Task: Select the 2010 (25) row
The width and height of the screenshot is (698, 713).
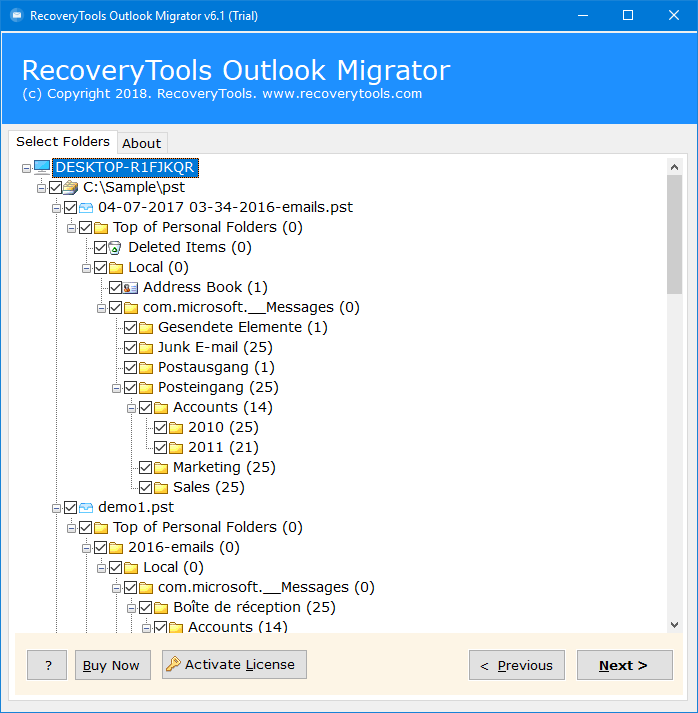Action: [223, 427]
